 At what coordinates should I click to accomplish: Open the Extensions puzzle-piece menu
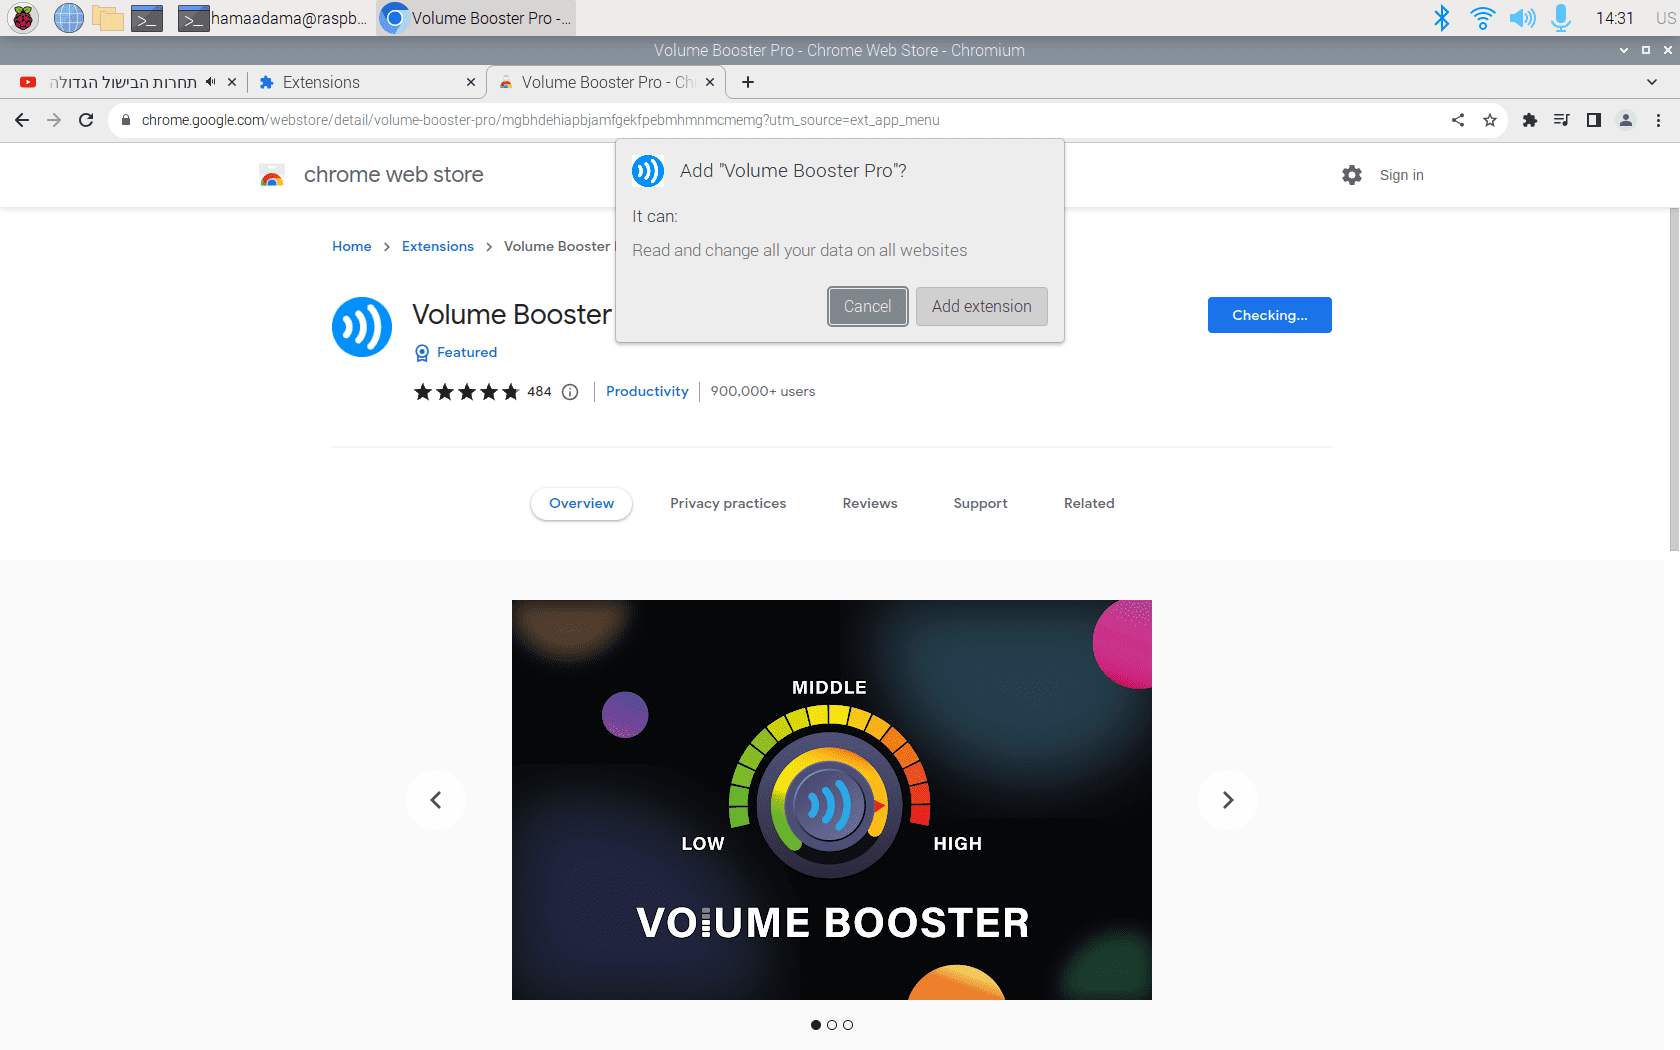pyautogui.click(x=1529, y=120)
